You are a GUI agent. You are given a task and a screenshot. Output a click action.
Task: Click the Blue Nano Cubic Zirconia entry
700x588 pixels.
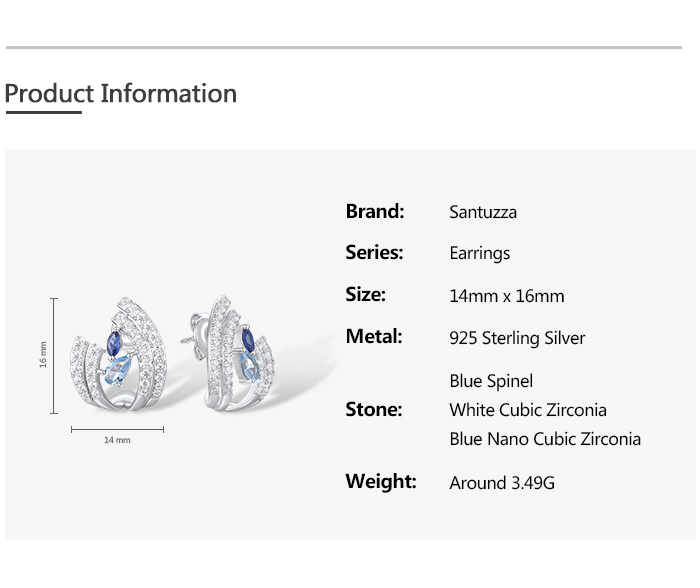[545, 439]
